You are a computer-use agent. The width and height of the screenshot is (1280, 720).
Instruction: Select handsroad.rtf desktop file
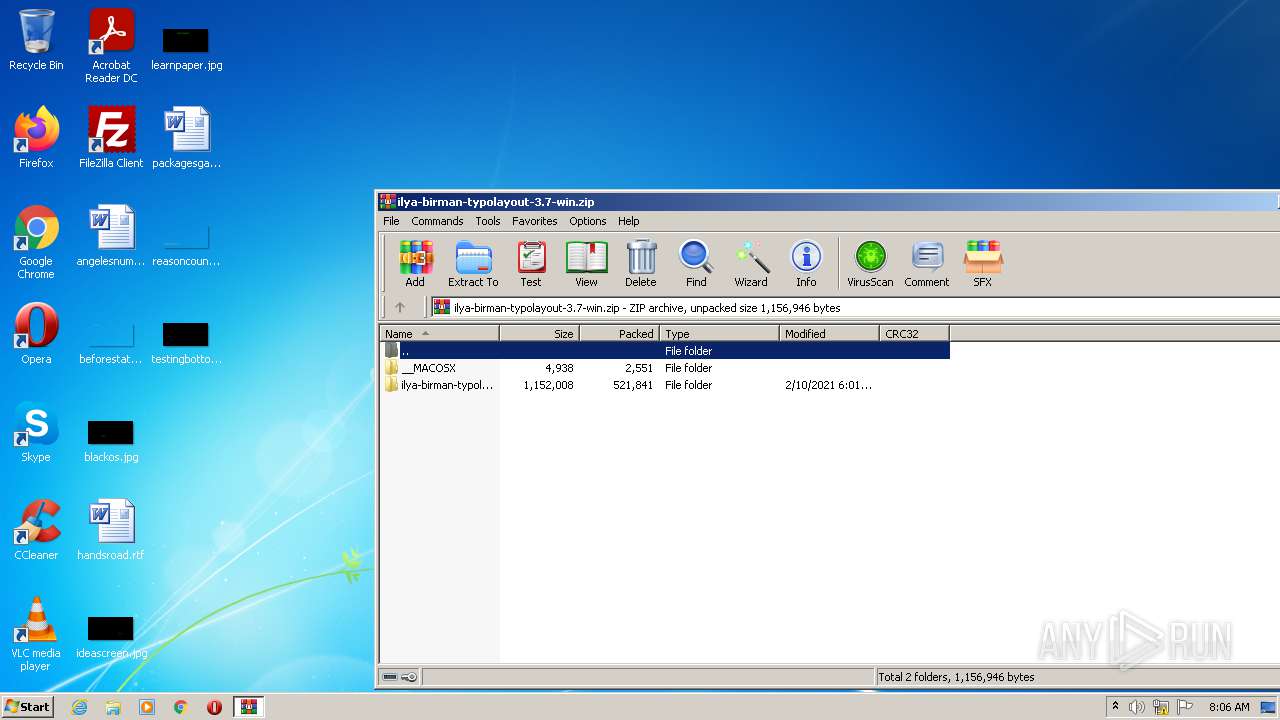tap(111, 530)
